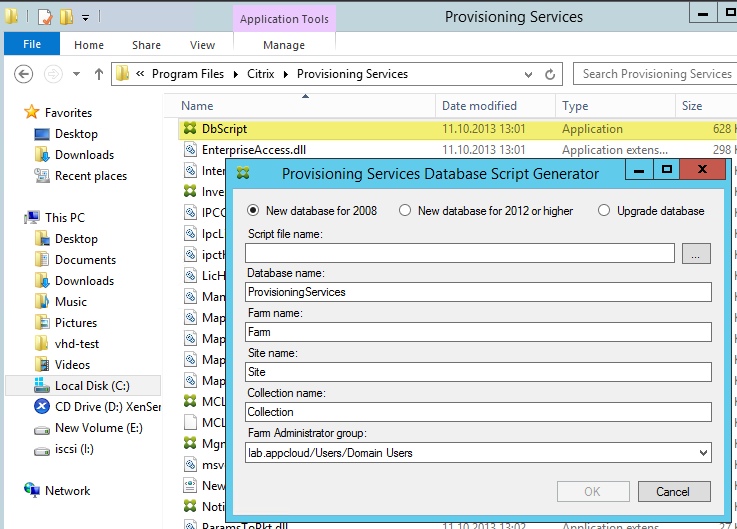Switch to the Share ribbon tab
The width and height of the screenshot is (737, 529).
pos(146,45)
